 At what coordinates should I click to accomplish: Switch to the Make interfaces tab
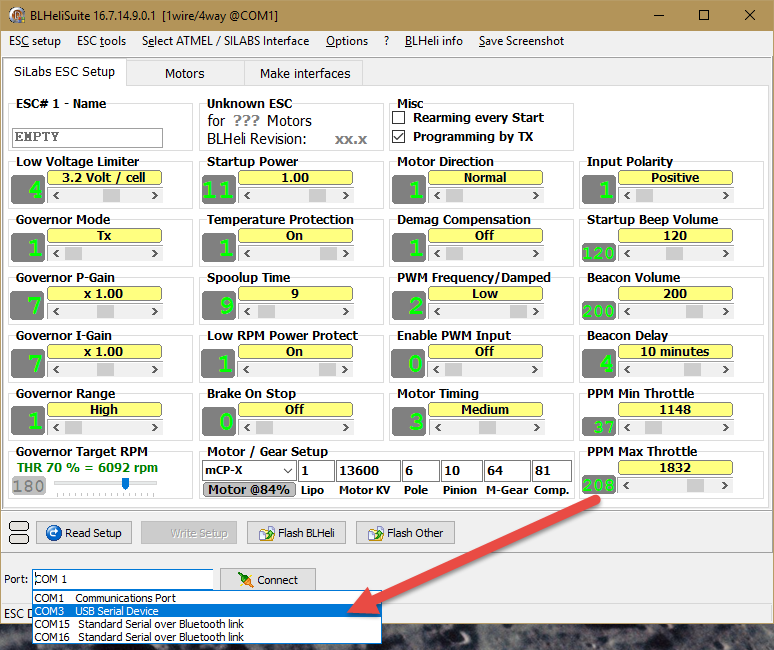coord(305,74)
